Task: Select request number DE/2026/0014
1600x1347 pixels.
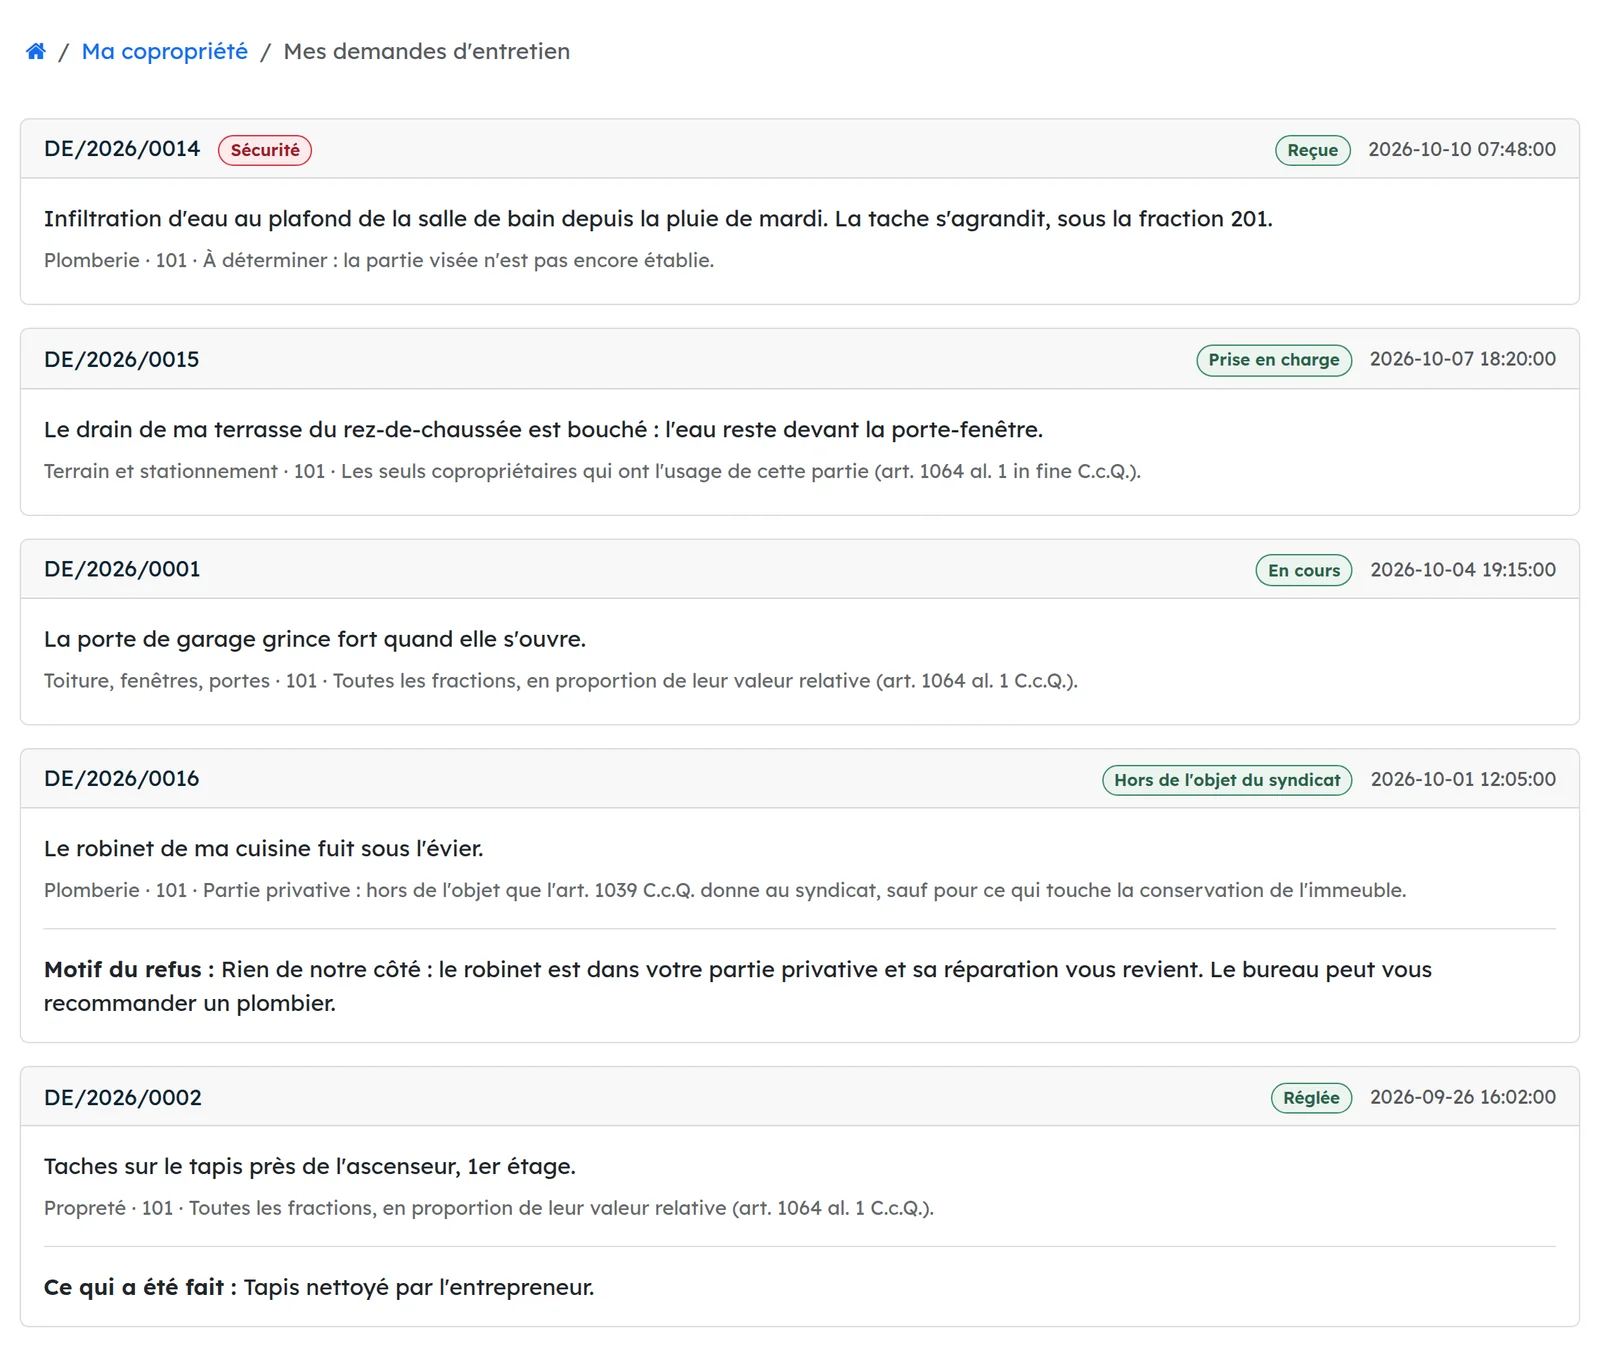Action: [x=122, y=149]
